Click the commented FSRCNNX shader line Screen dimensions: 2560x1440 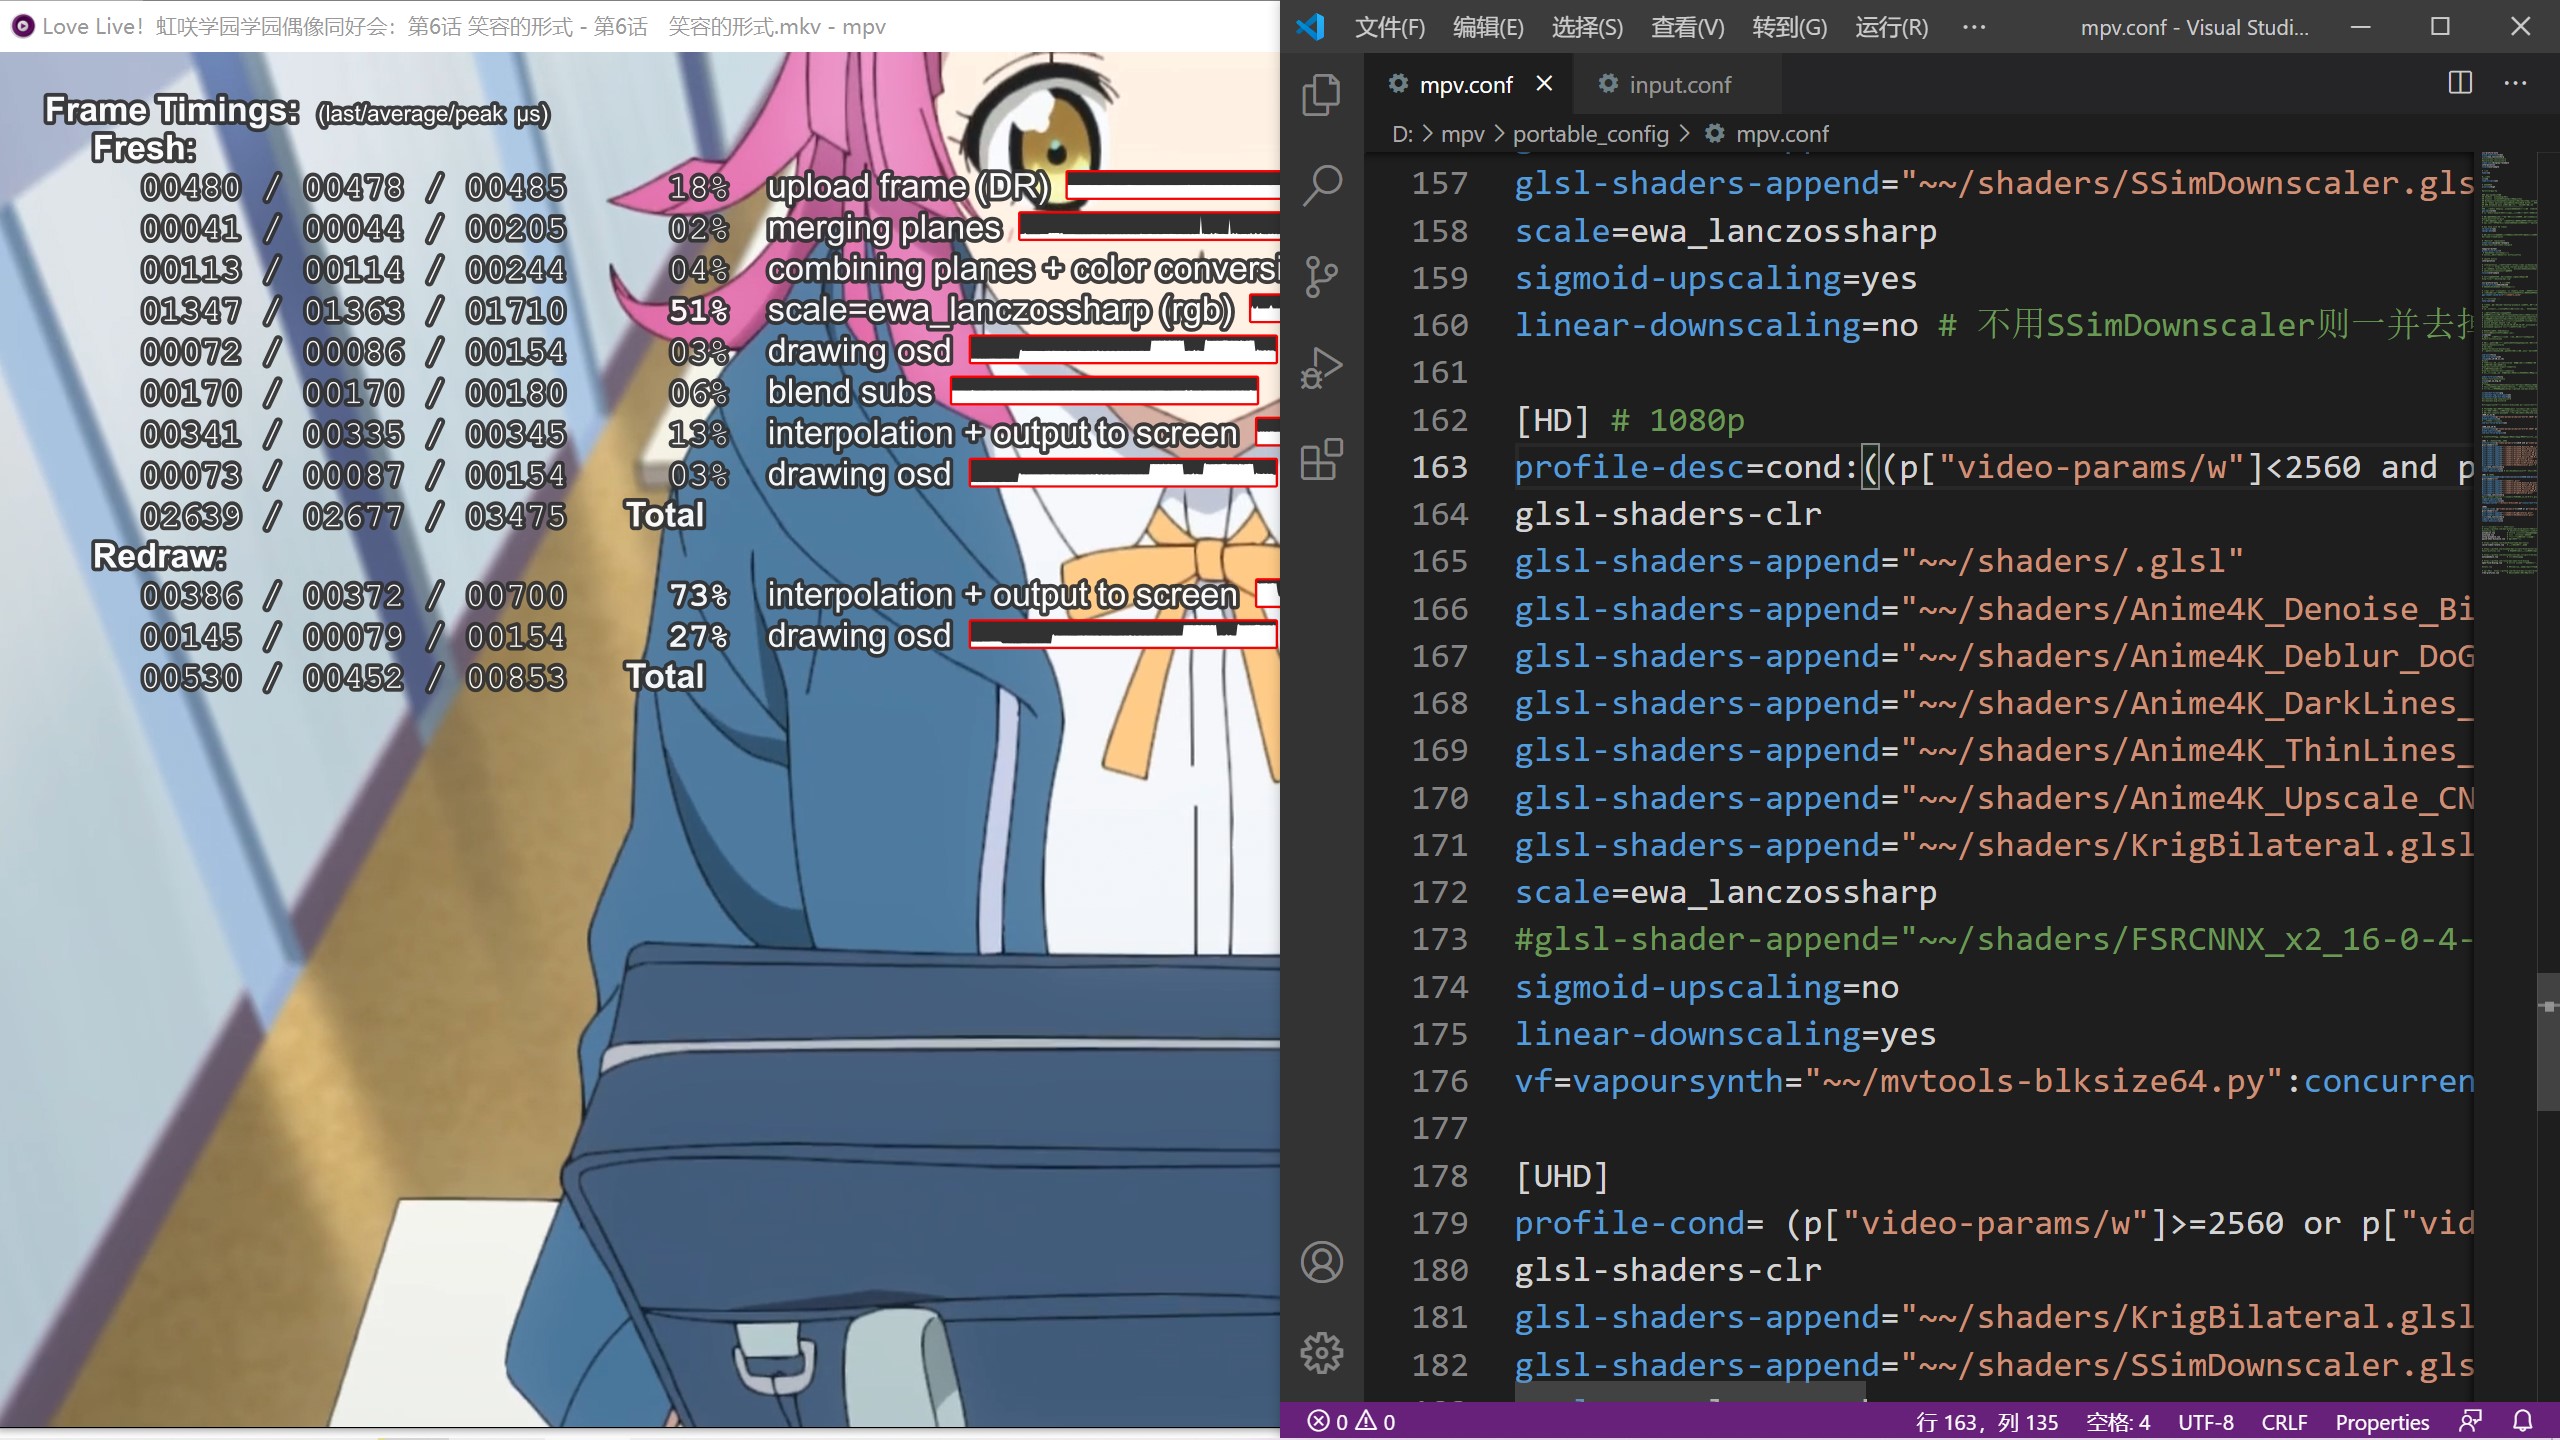1994,939
